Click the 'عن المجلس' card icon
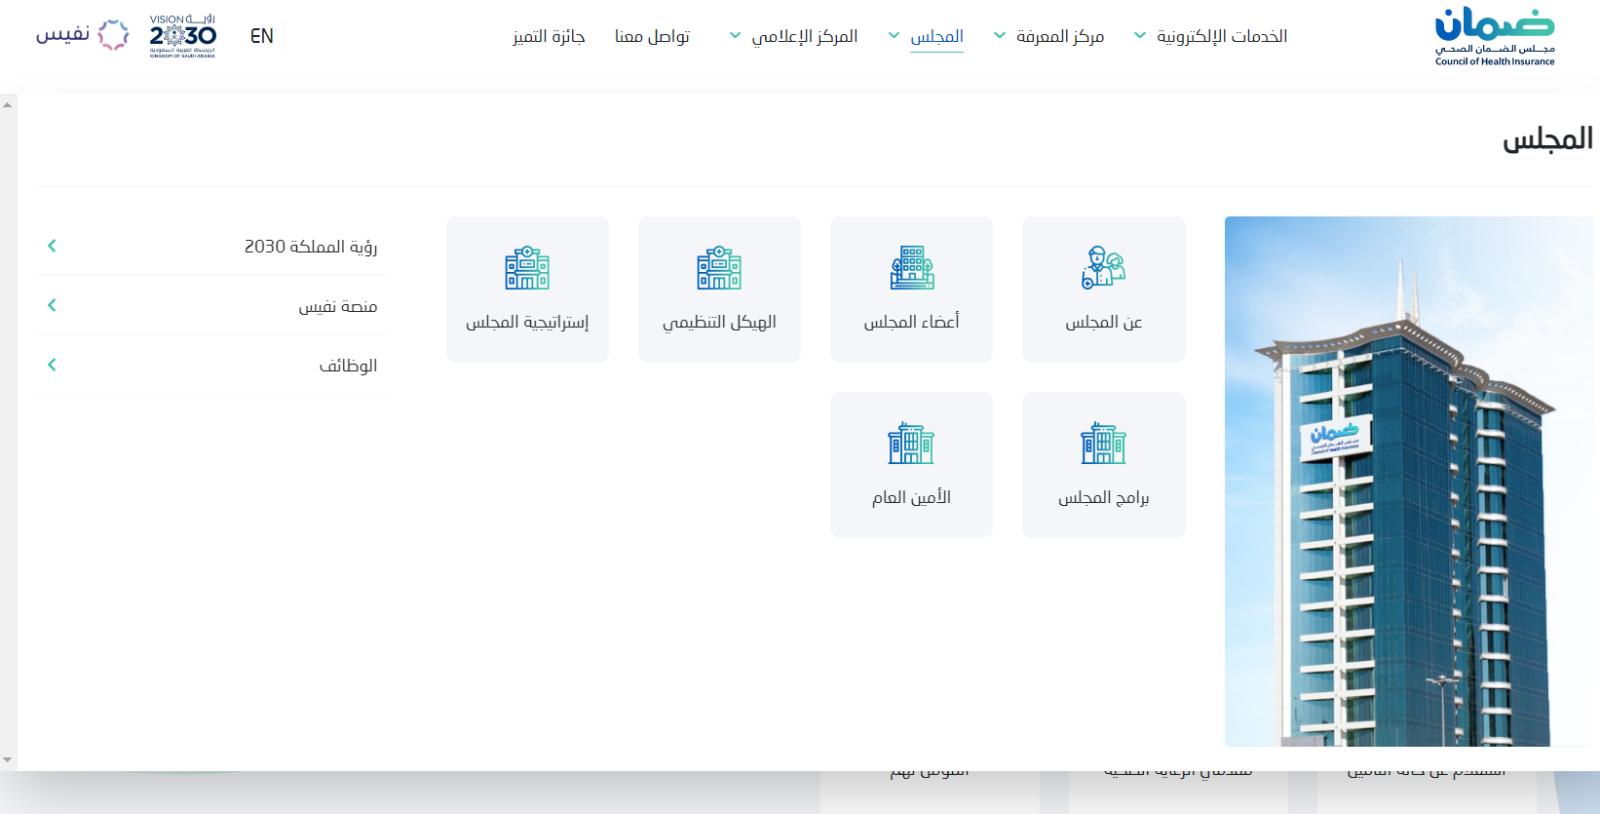Image resolution: width=1600 pixels, height=814 pixels. [x=1103, y=268]
